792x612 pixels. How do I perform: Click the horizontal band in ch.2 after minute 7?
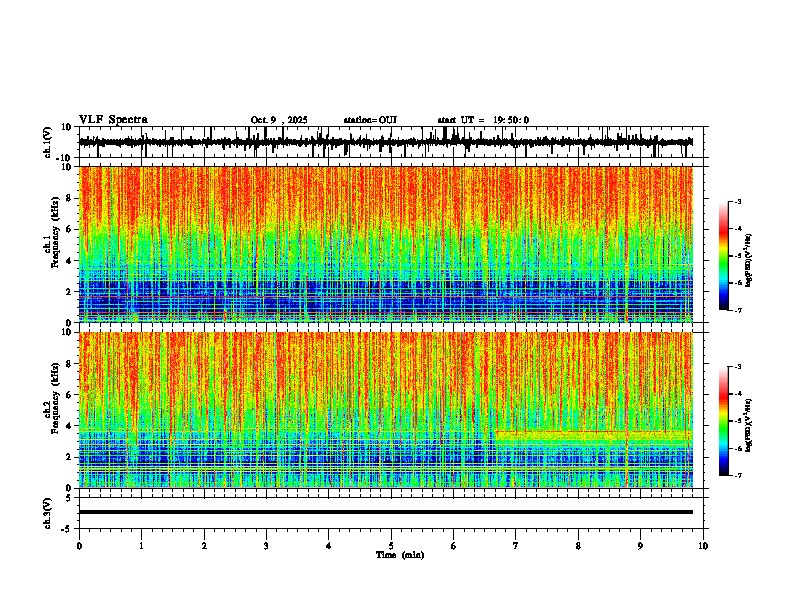point(593,437)
